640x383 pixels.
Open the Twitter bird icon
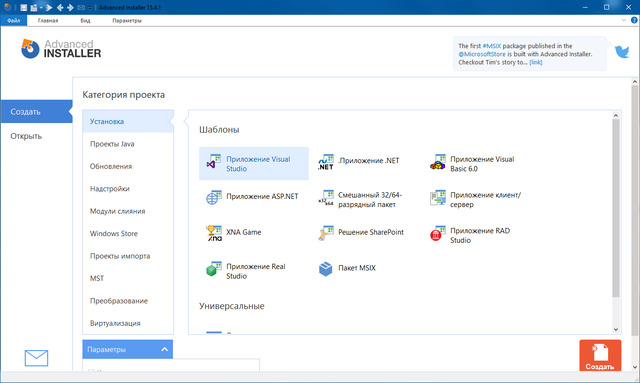pyautogui.click(x=622, y=52)
